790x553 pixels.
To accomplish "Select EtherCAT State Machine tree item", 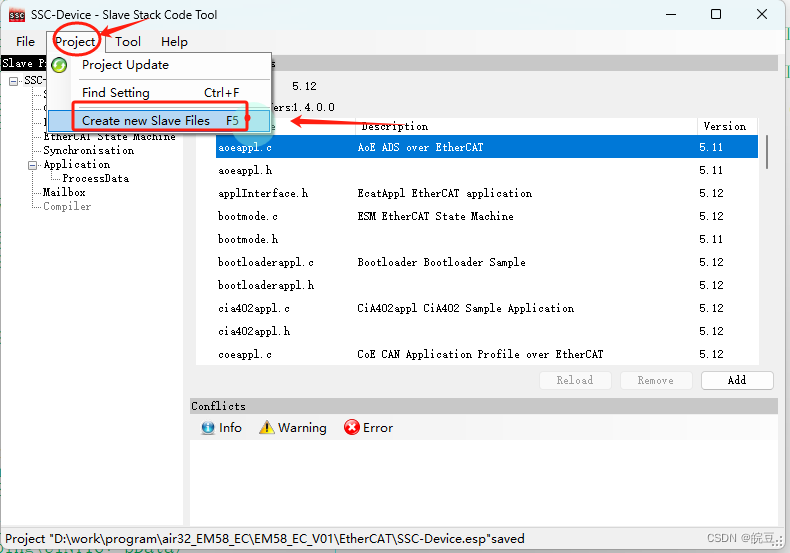I will coord(109,137).
